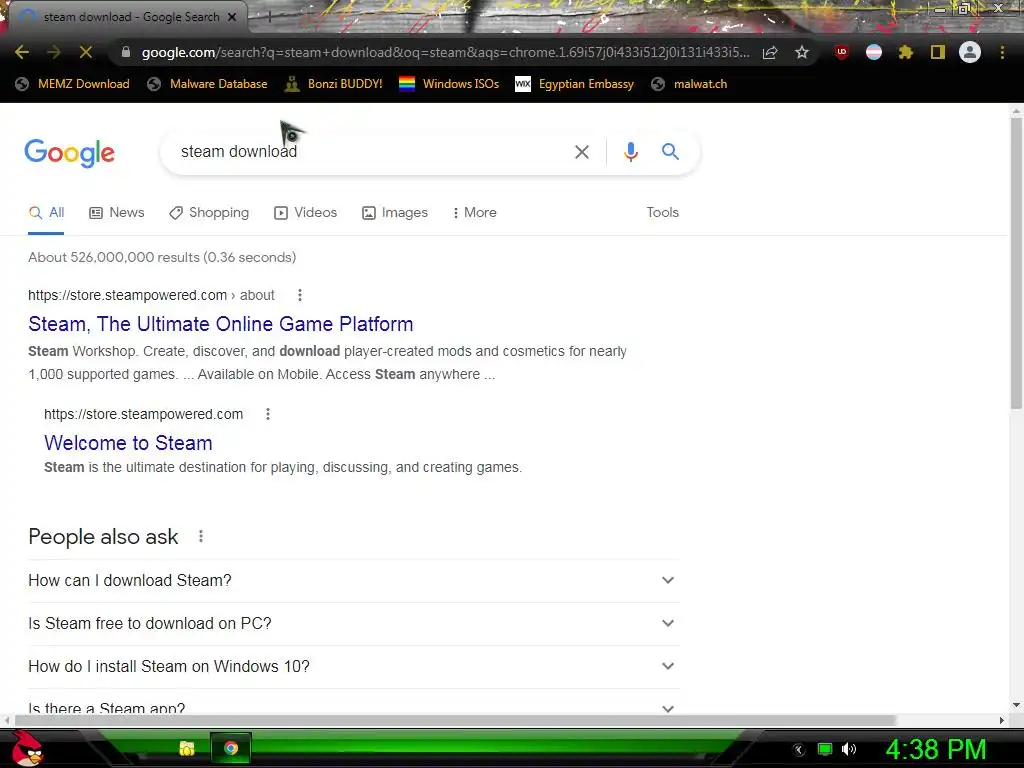Viewport: 1024px width, 768px height.
Task: Click the vertical scrollbar thumb
Action: coord(1016,263)
